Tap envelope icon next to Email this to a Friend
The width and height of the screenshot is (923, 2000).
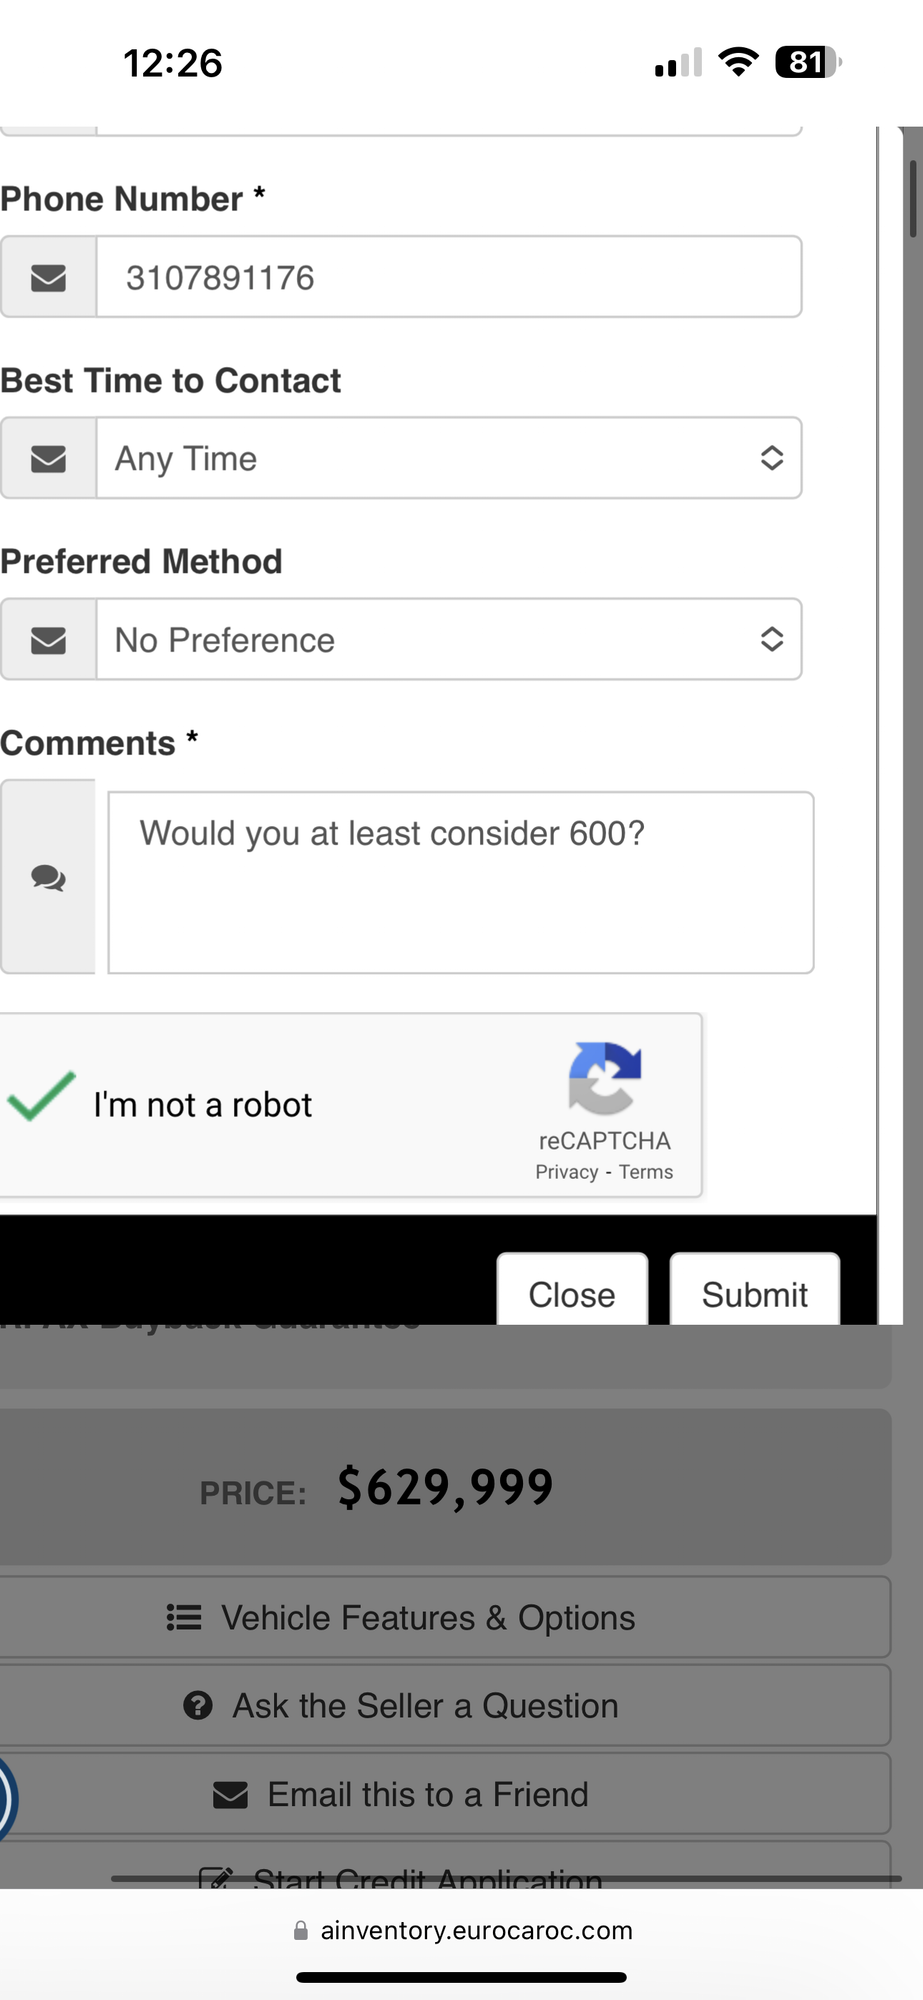click(230, 1795)
